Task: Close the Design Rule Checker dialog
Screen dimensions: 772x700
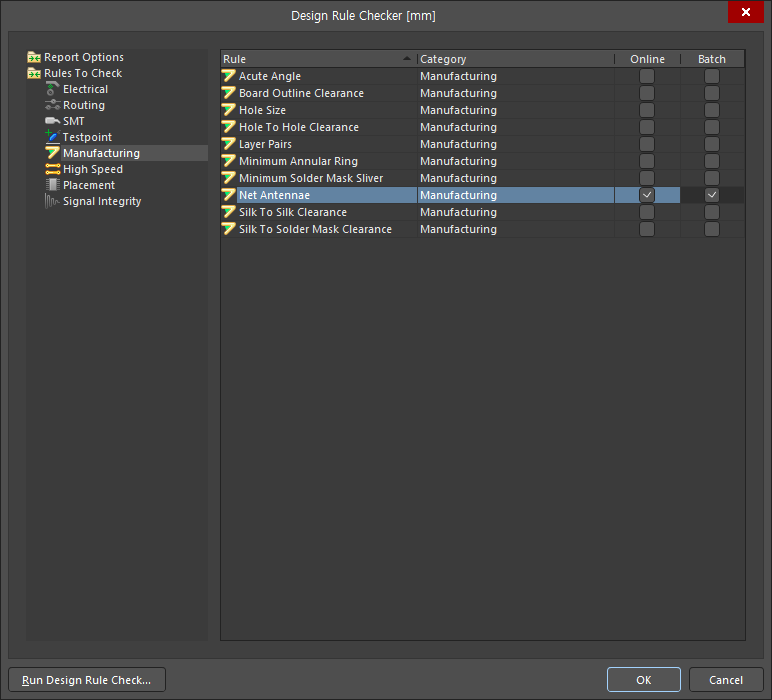Action: [746, 12]
